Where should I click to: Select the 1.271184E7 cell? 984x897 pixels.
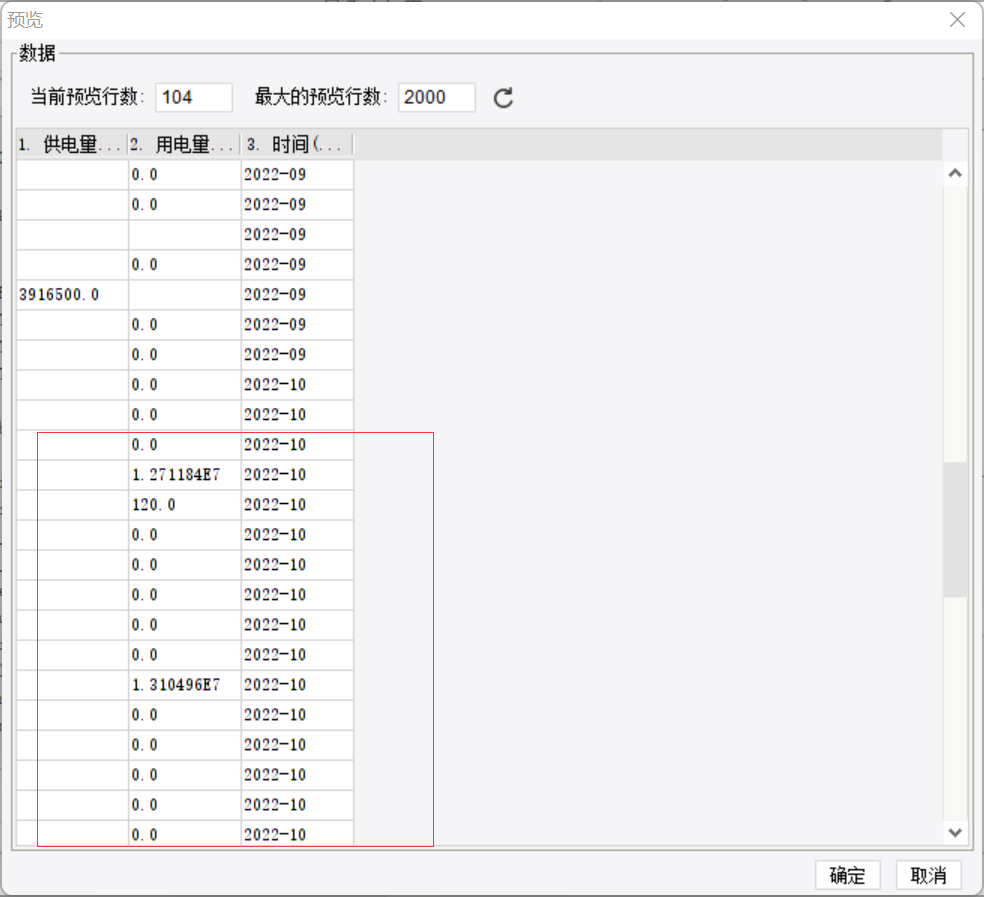(x=184, y=475)
